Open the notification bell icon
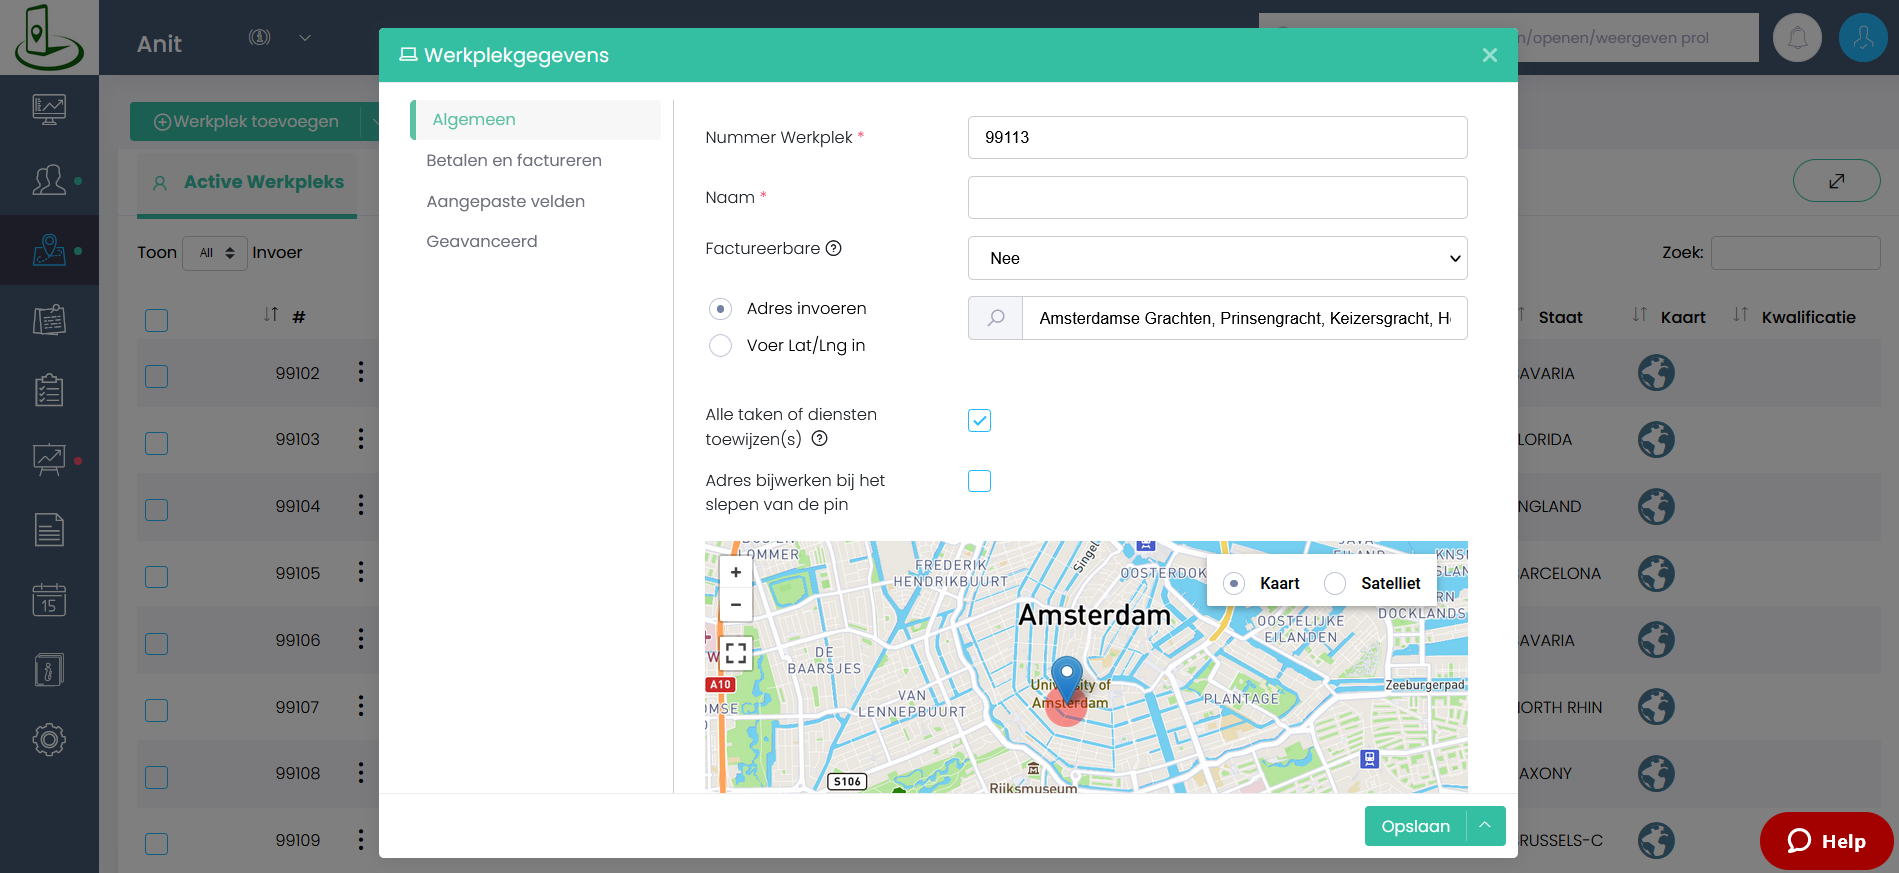 coord(1797,38)
